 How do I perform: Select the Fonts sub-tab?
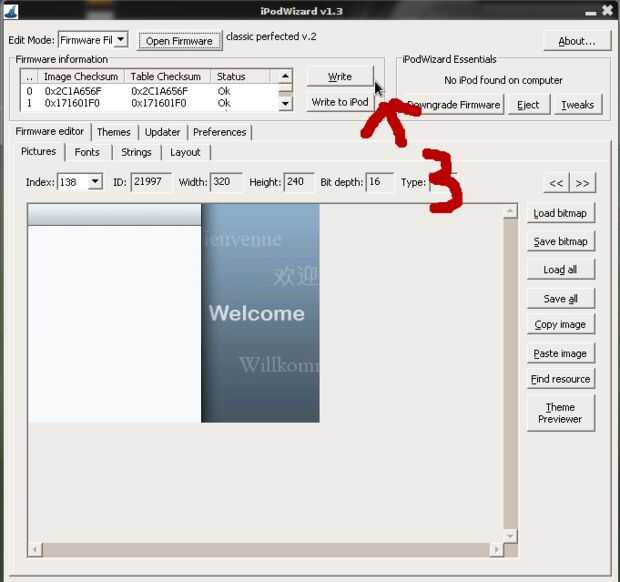pos(87,152)
